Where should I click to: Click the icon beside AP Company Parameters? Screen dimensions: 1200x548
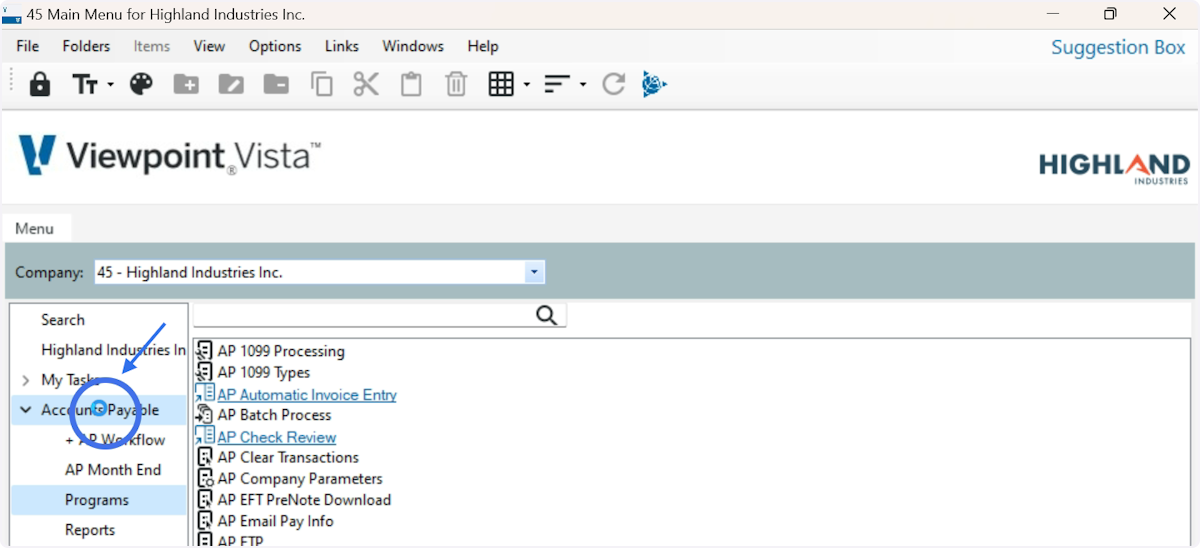[x=204, y=478]
